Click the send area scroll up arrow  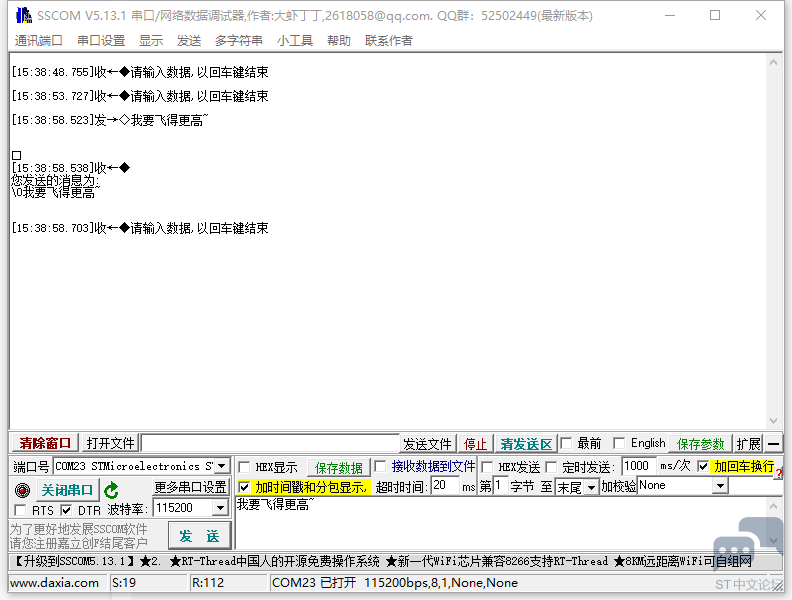pyautogui.click(x=773, y=506)
